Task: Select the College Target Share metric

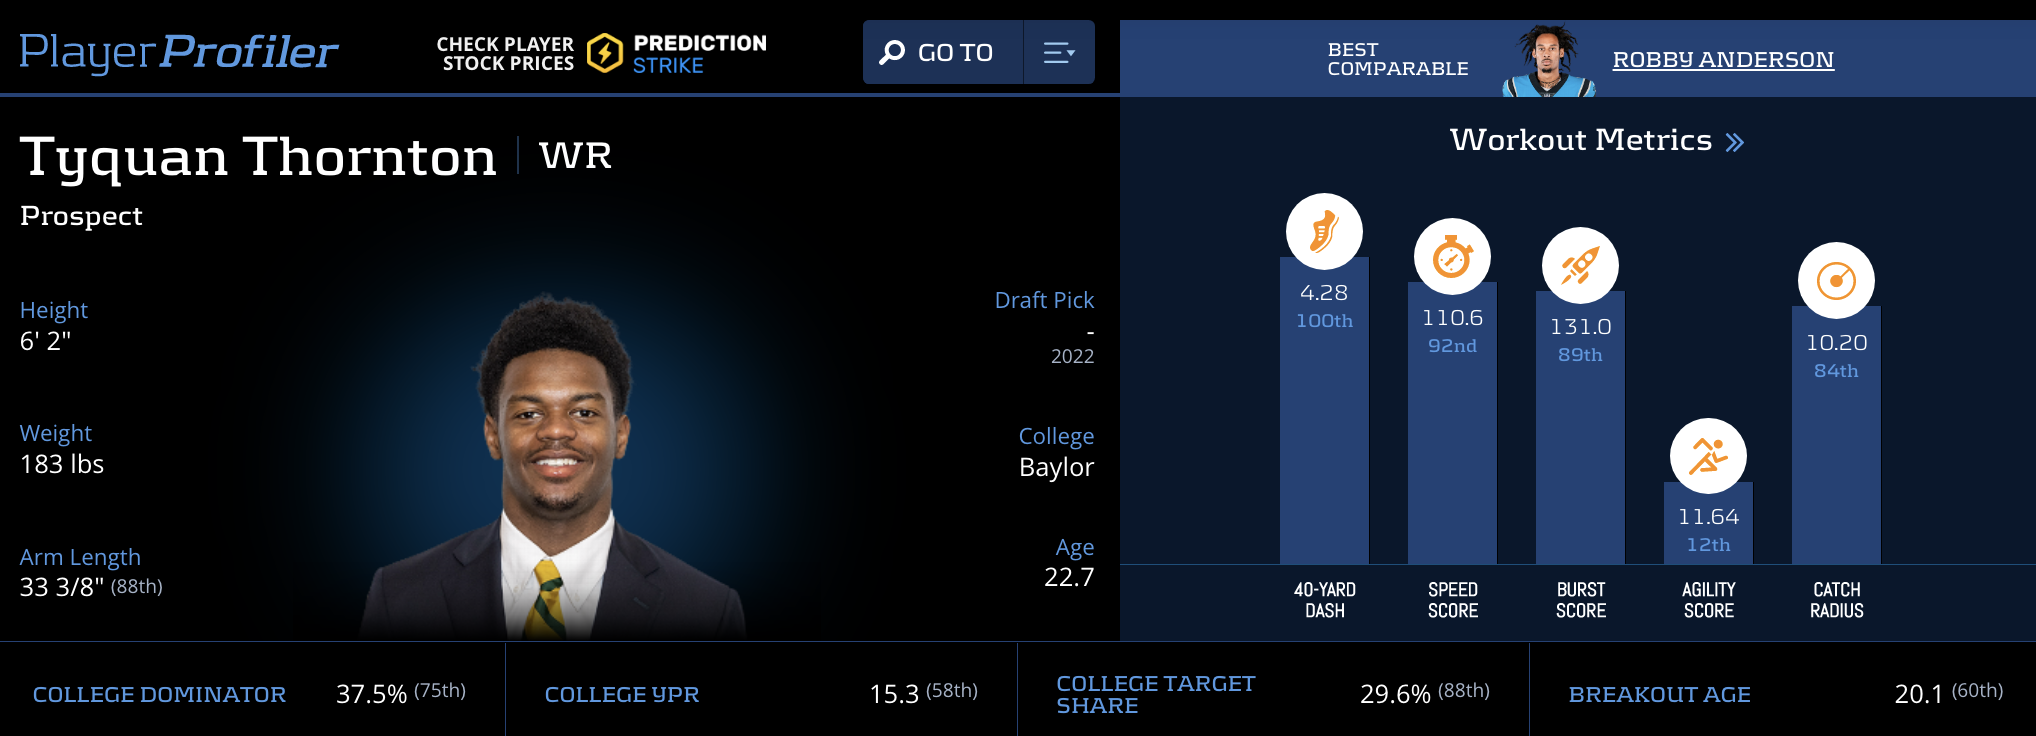Action: (1155, 694)
